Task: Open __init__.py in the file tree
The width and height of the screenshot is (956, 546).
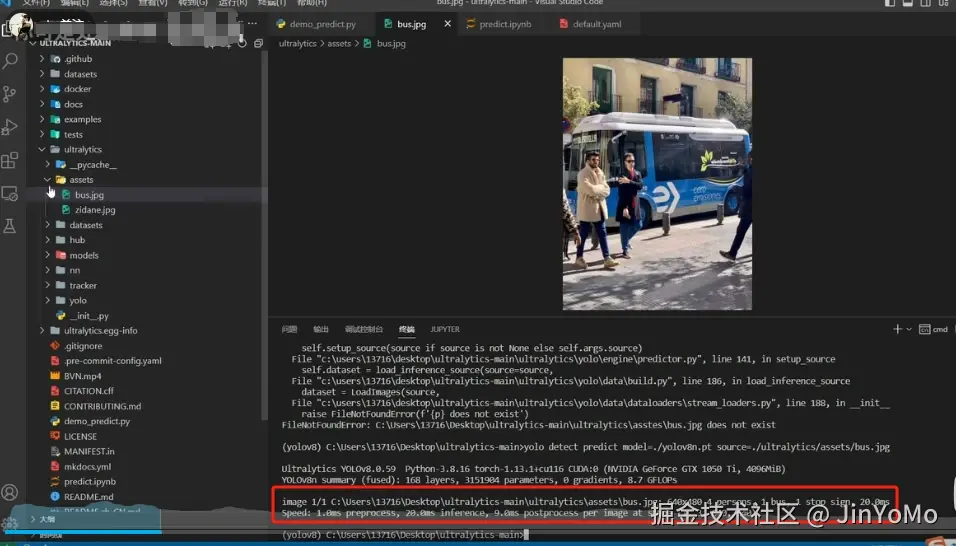Action: pyautogui.click(x=89, y=316)
